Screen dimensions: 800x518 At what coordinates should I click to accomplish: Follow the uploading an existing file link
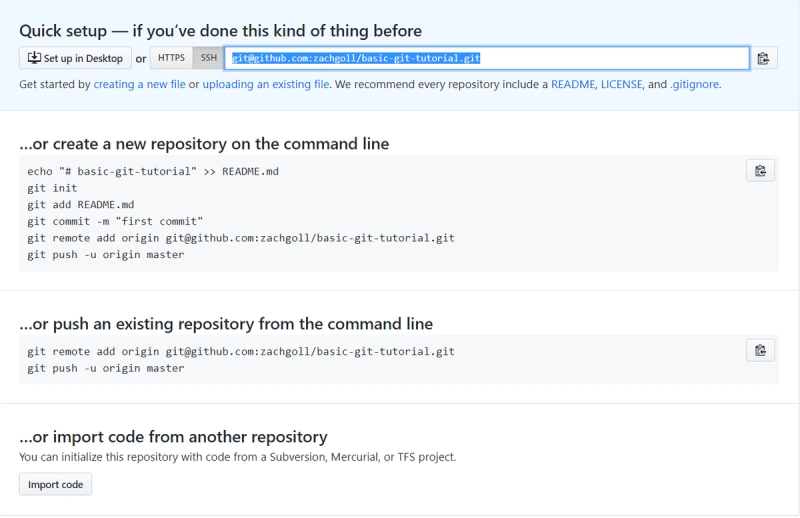pyautogui.click(x=266, y=85)
